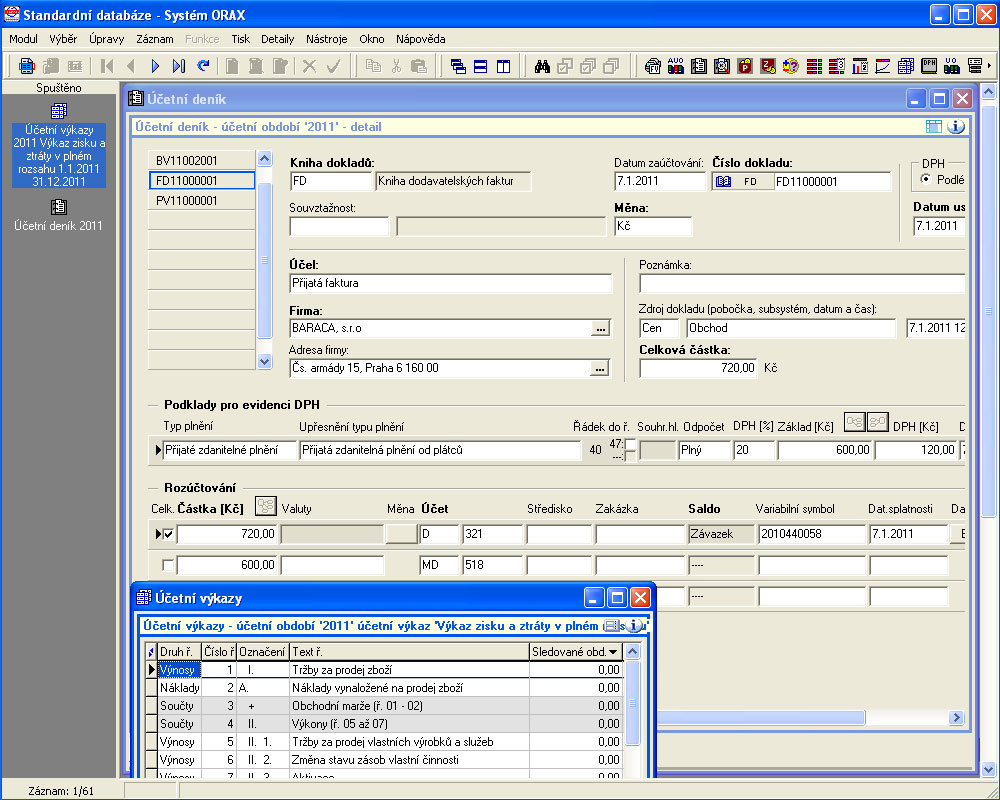Open the DPH book icon in toolbar
Screen dimensions: 1000x800
[x=929, y=66]
